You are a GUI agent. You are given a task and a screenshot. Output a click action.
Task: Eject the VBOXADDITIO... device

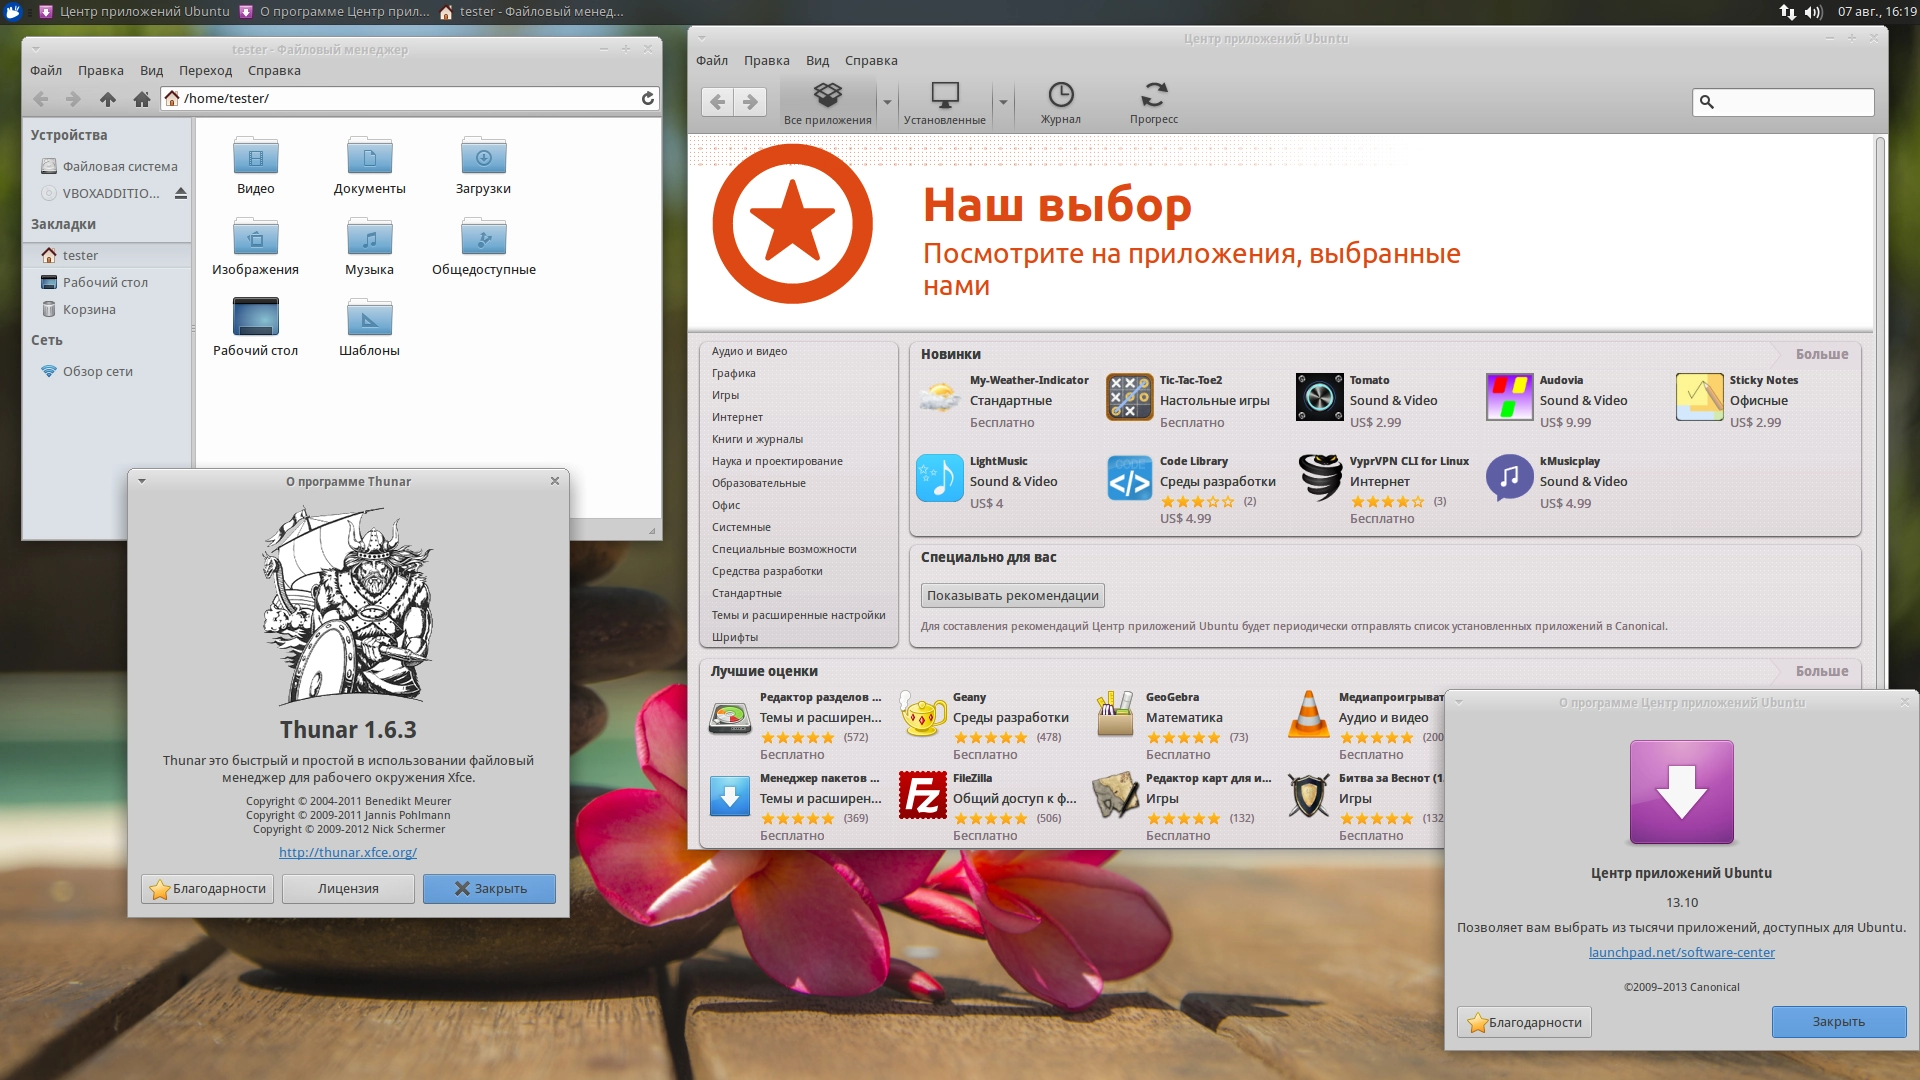[x=181, y=193]
